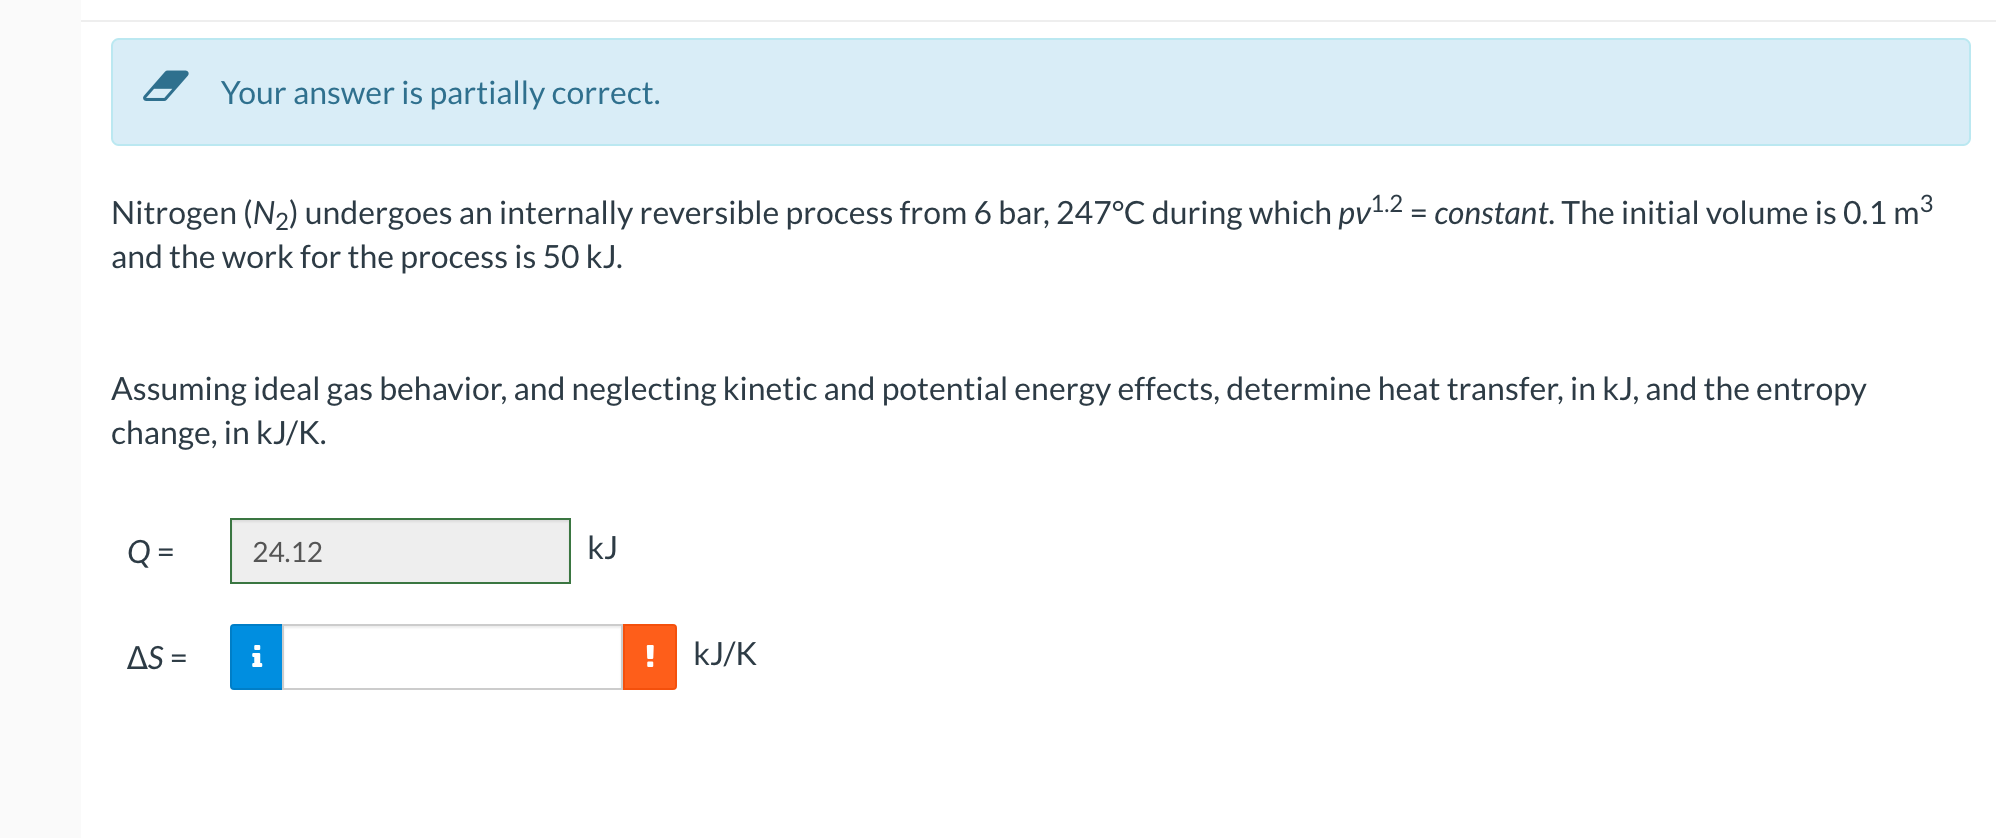Click the green-bordered heat transfer answer box
This screenshot has height=838, width=1996.
[x=400, y=551]
